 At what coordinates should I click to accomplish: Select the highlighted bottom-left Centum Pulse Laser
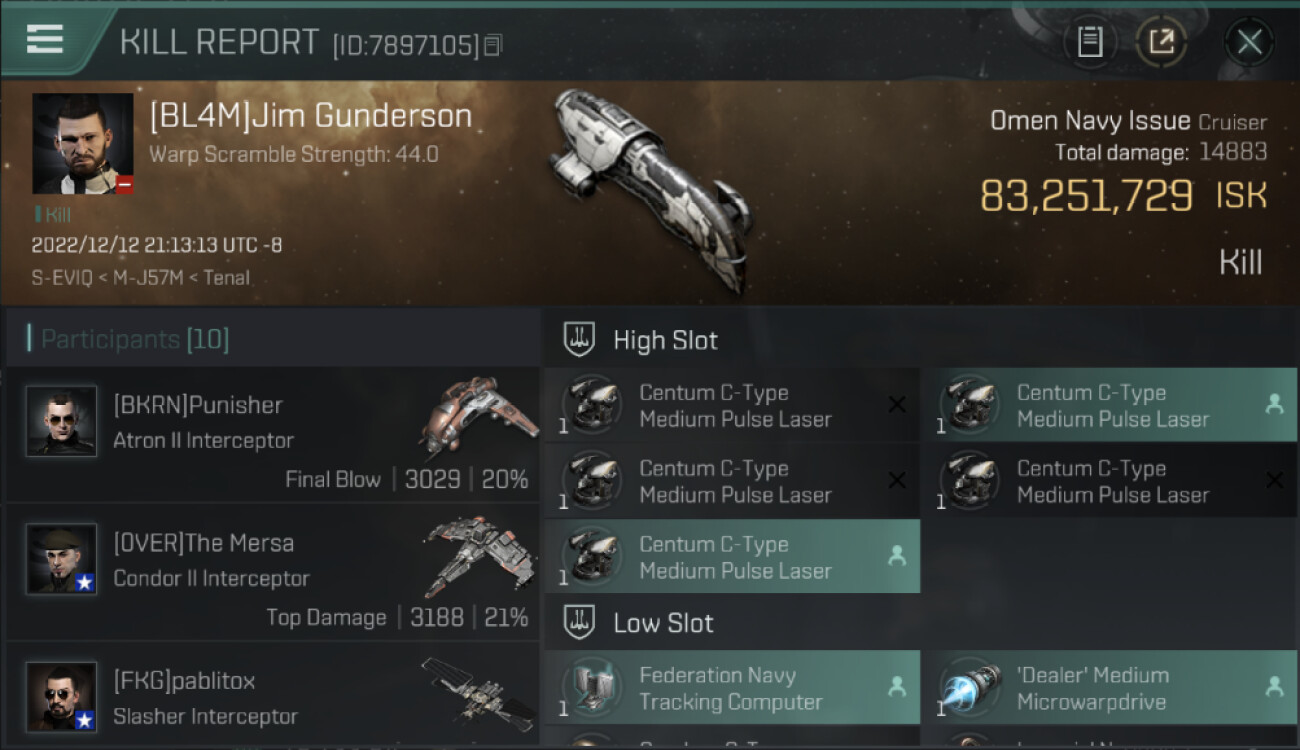click(x=732, y=557)
